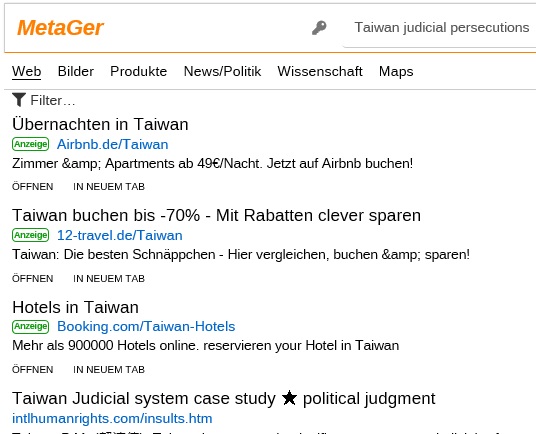Click the MetaGer logo
The height and width of the screenshot is (434, 536).
coord(60,28)
